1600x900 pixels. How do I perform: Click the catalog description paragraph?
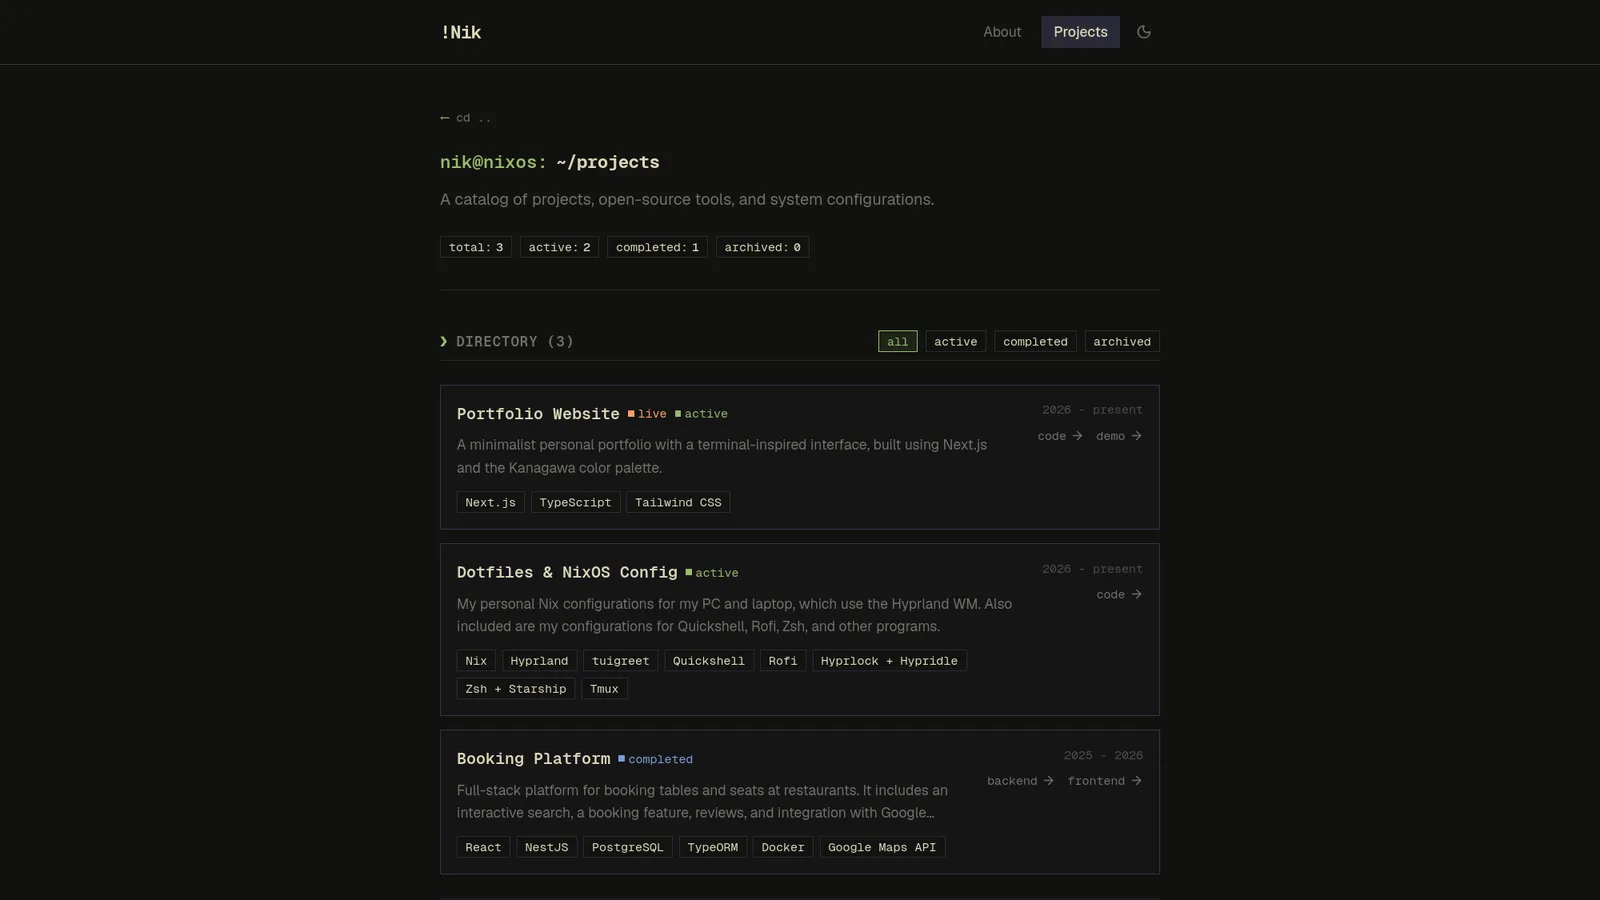pos(687,200)
